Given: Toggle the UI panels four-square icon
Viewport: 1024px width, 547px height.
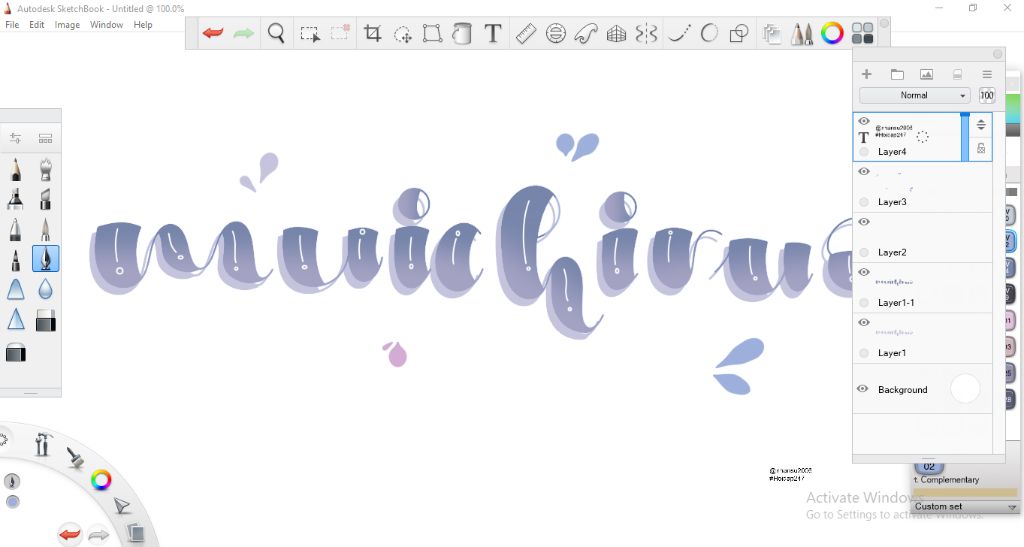Looking at the screenshot, I should (x=863, y=33).
